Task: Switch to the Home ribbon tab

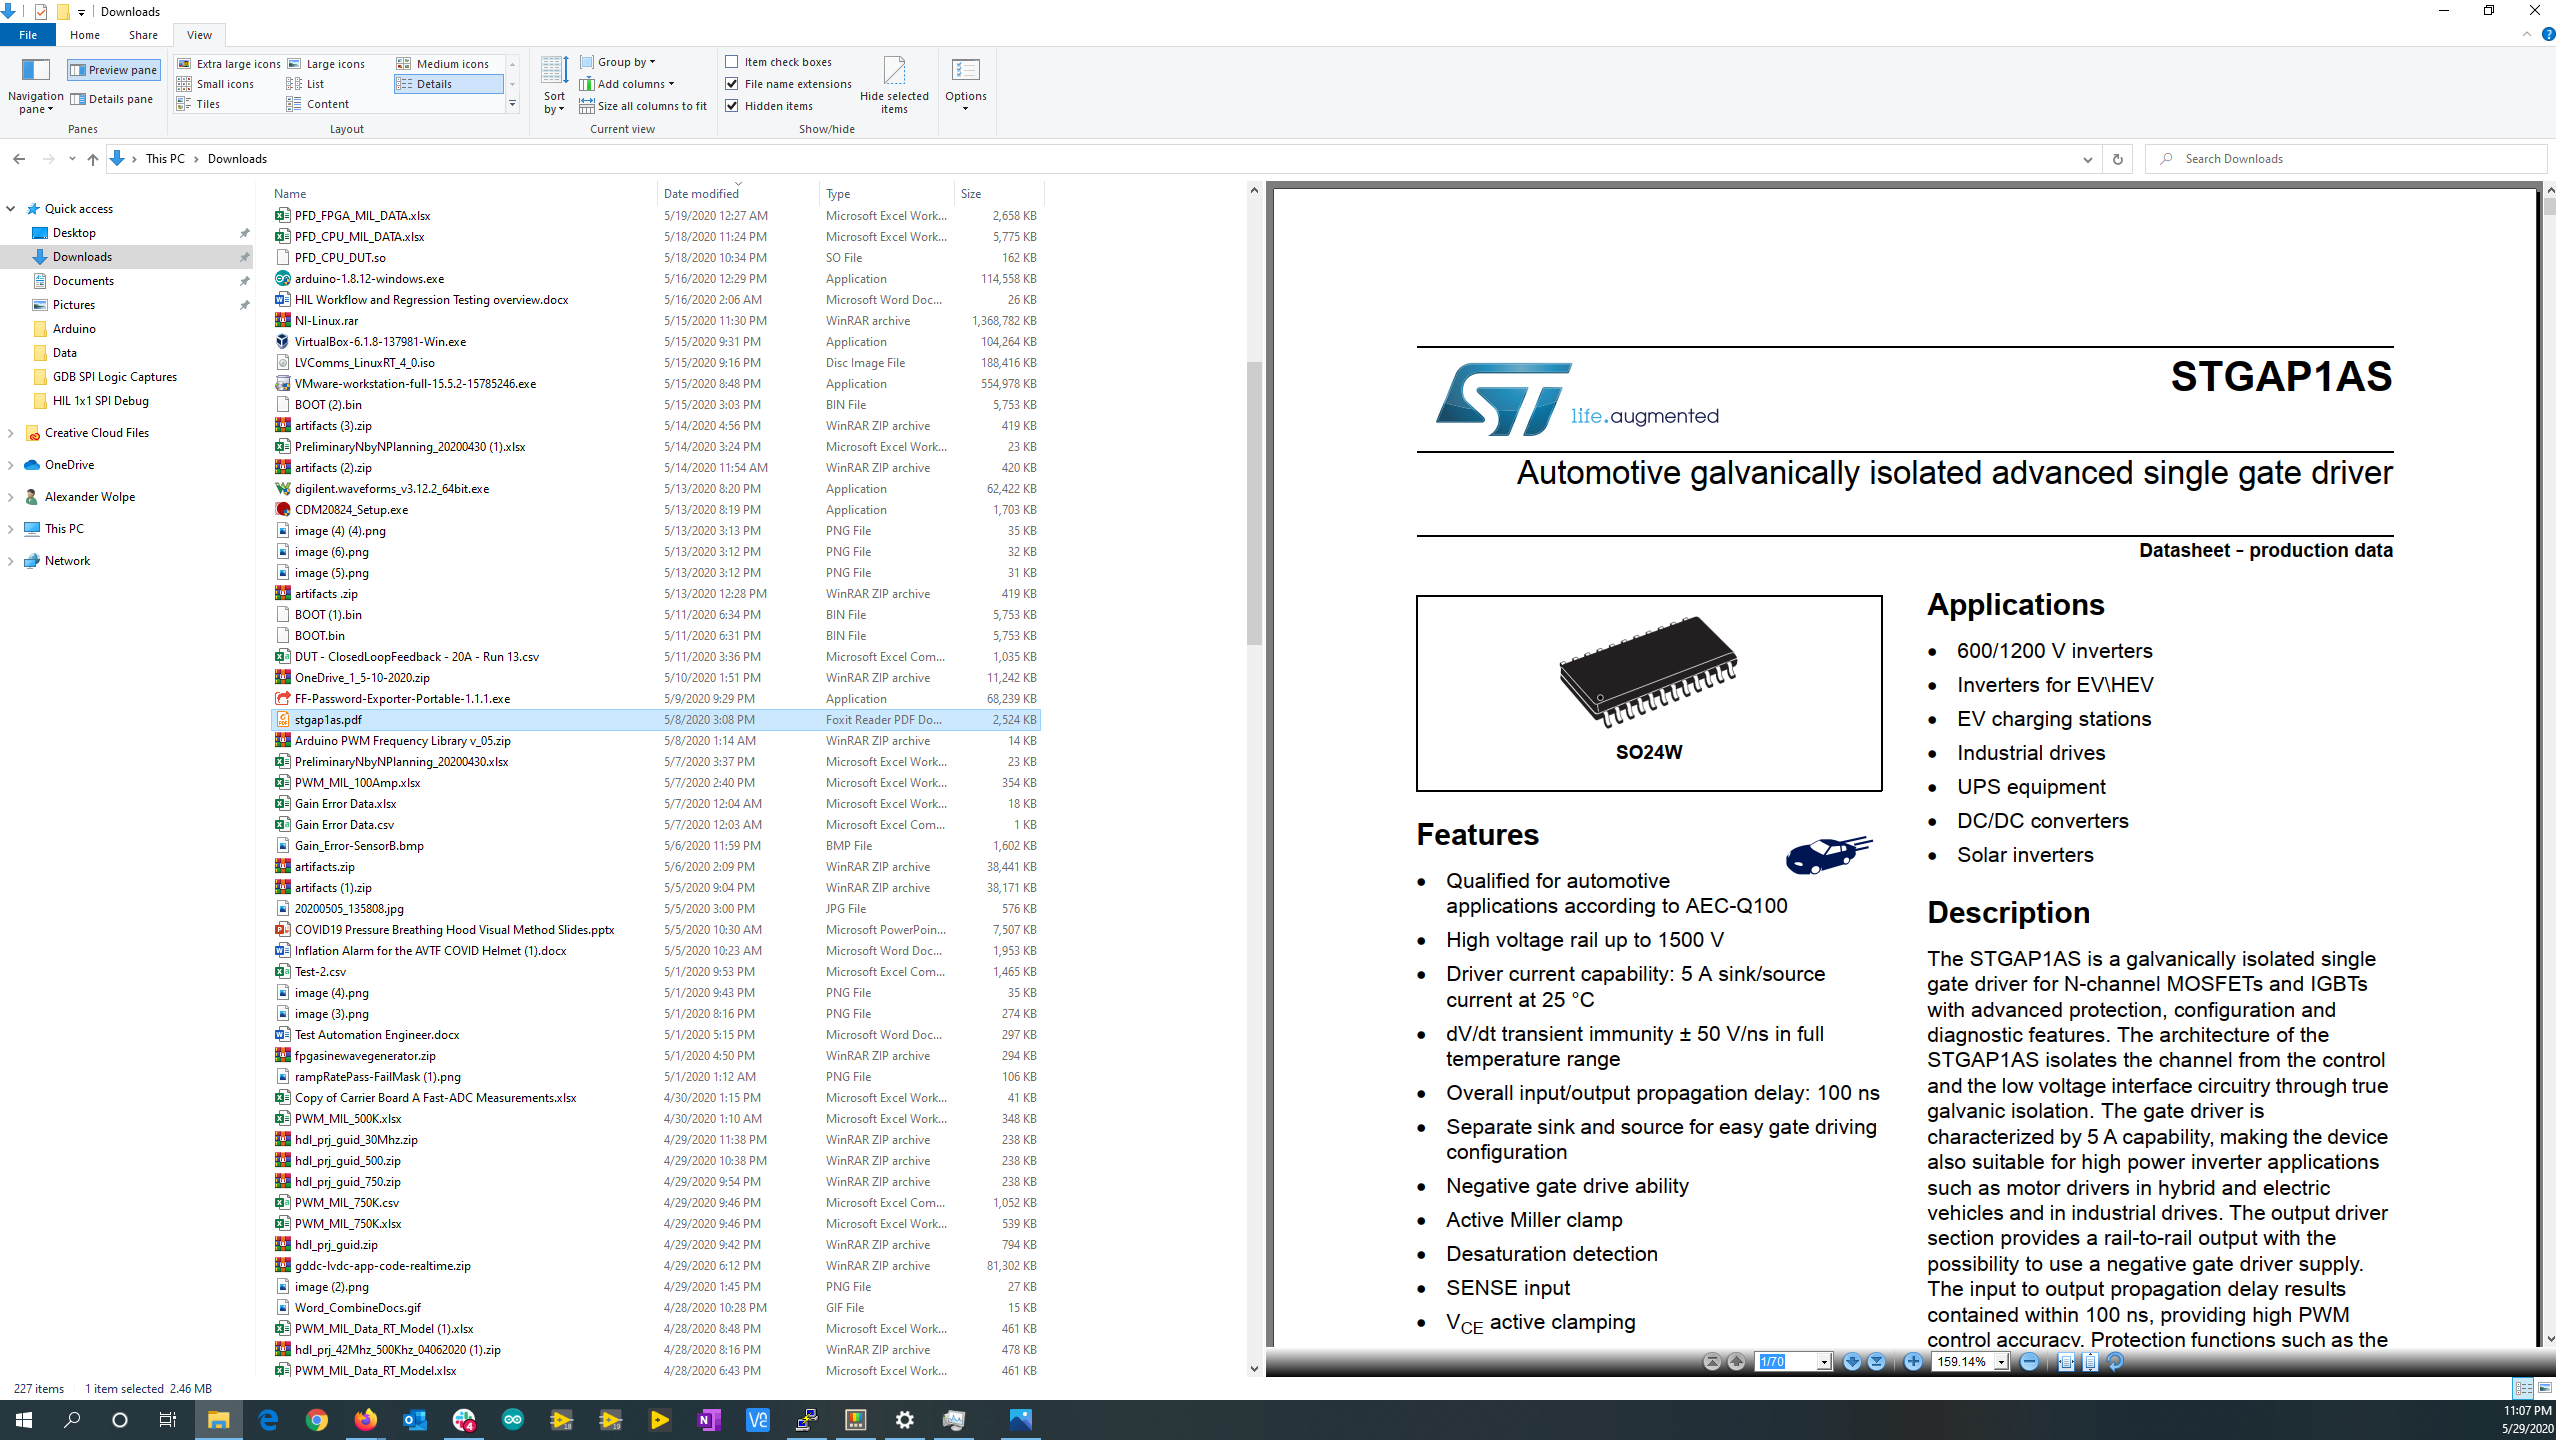Action: tap(85, 34)
